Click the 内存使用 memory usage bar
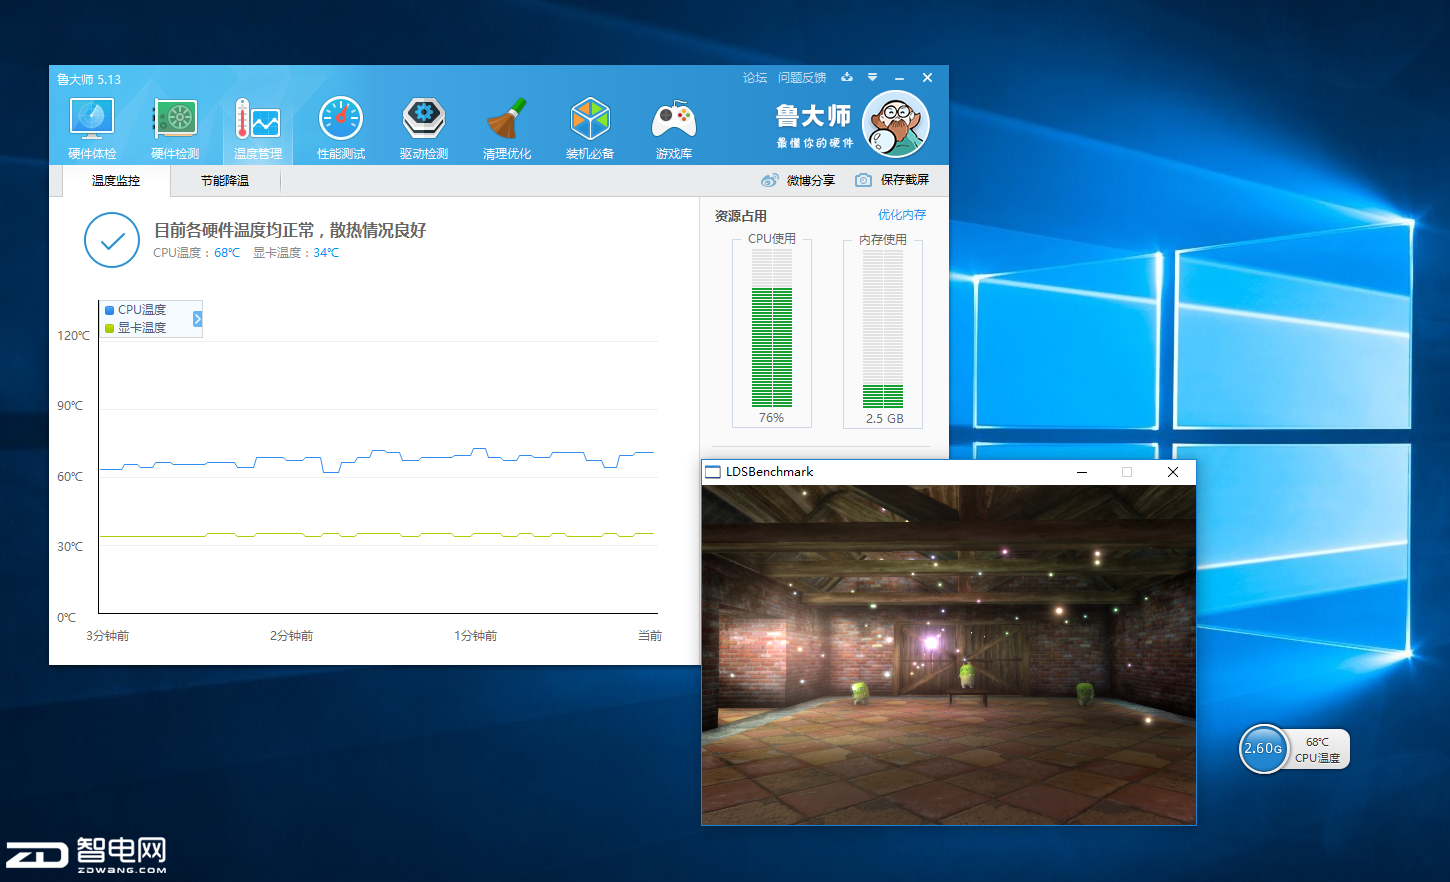1450x882 pixels. coord(883,328)
